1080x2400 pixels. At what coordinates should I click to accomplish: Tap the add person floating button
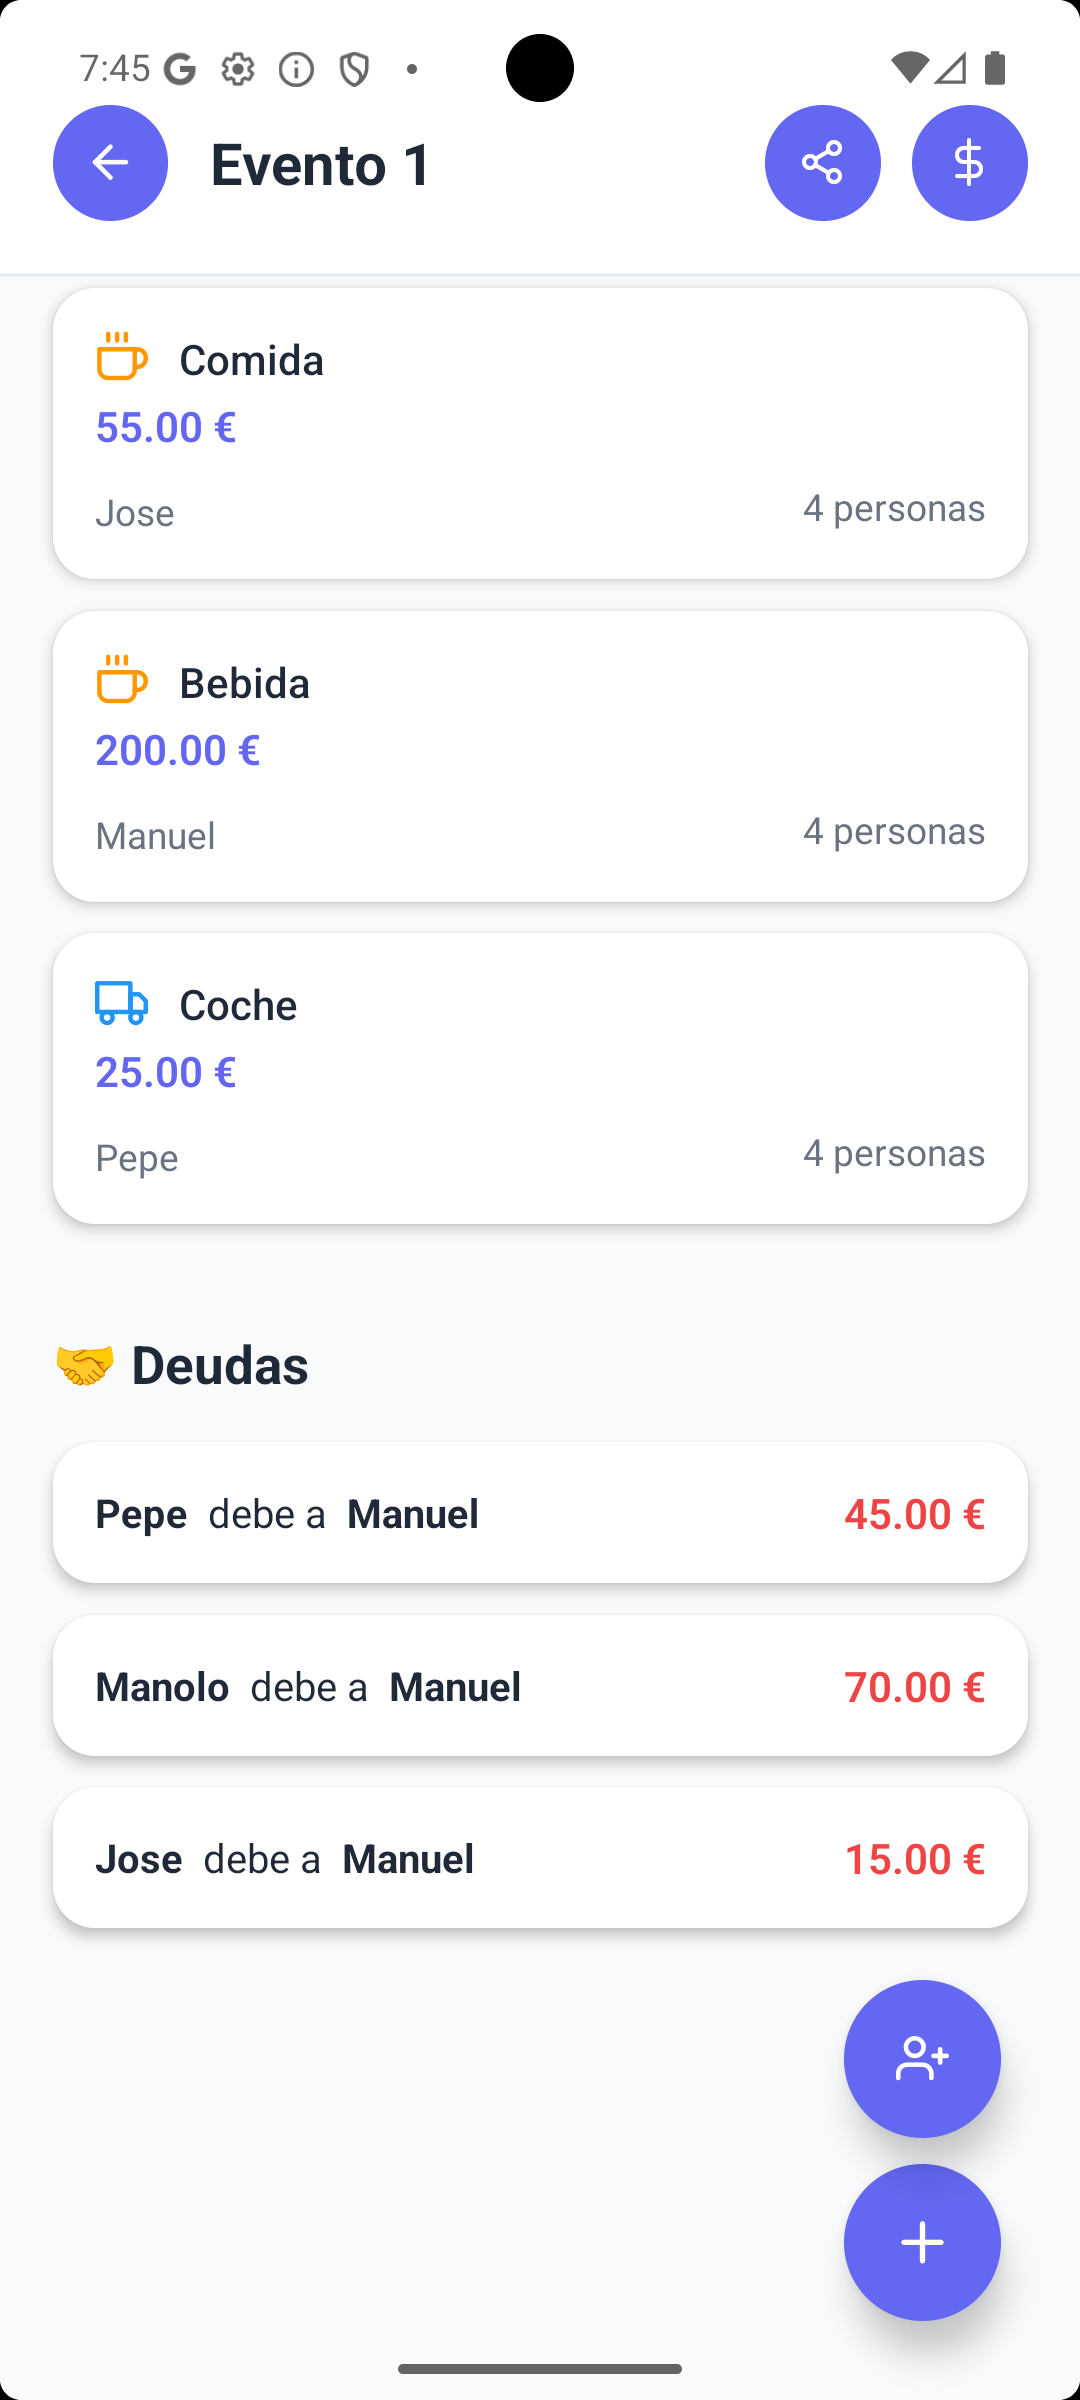pyautogui.click(x=922, y=2059)
